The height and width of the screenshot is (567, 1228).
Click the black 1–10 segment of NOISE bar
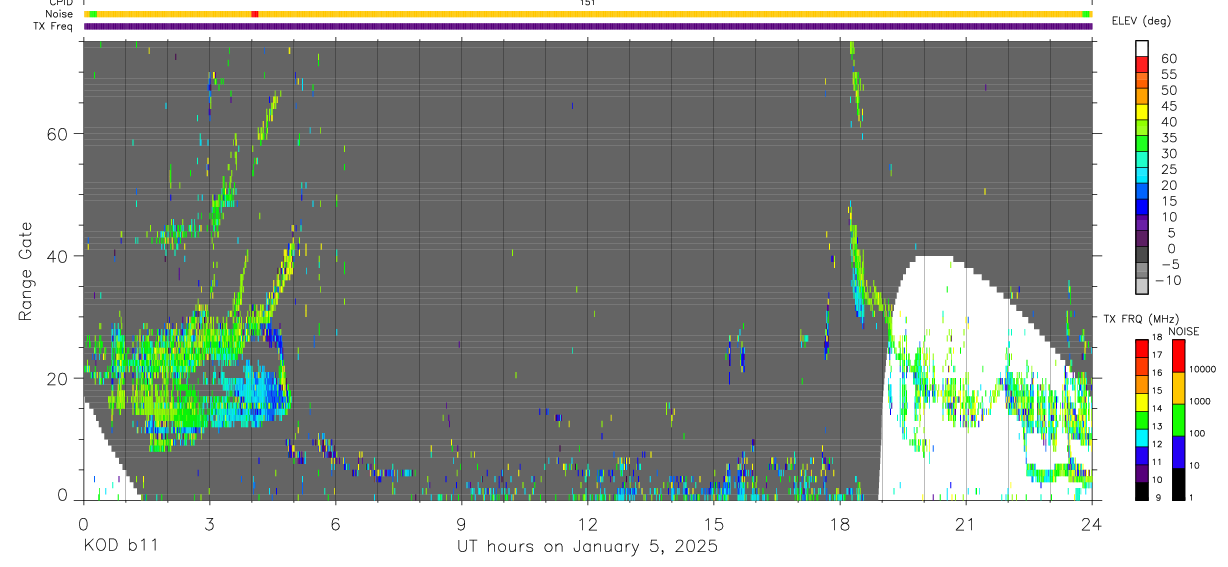point(1180,482)
